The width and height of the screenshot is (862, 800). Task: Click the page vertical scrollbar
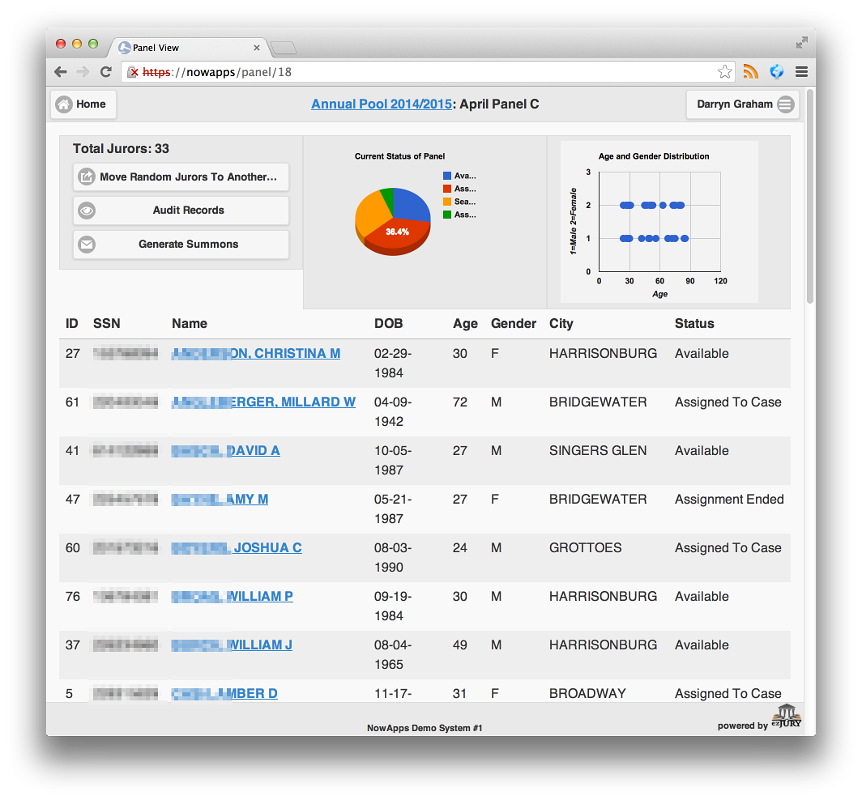point(809,196)
